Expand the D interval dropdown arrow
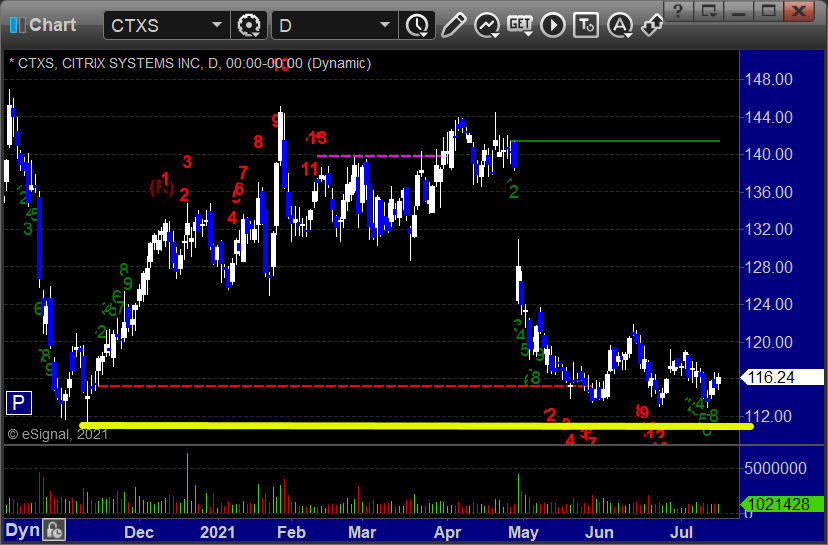Image resolution: width=828 pixels, height=545 pixels. (385, 25)
